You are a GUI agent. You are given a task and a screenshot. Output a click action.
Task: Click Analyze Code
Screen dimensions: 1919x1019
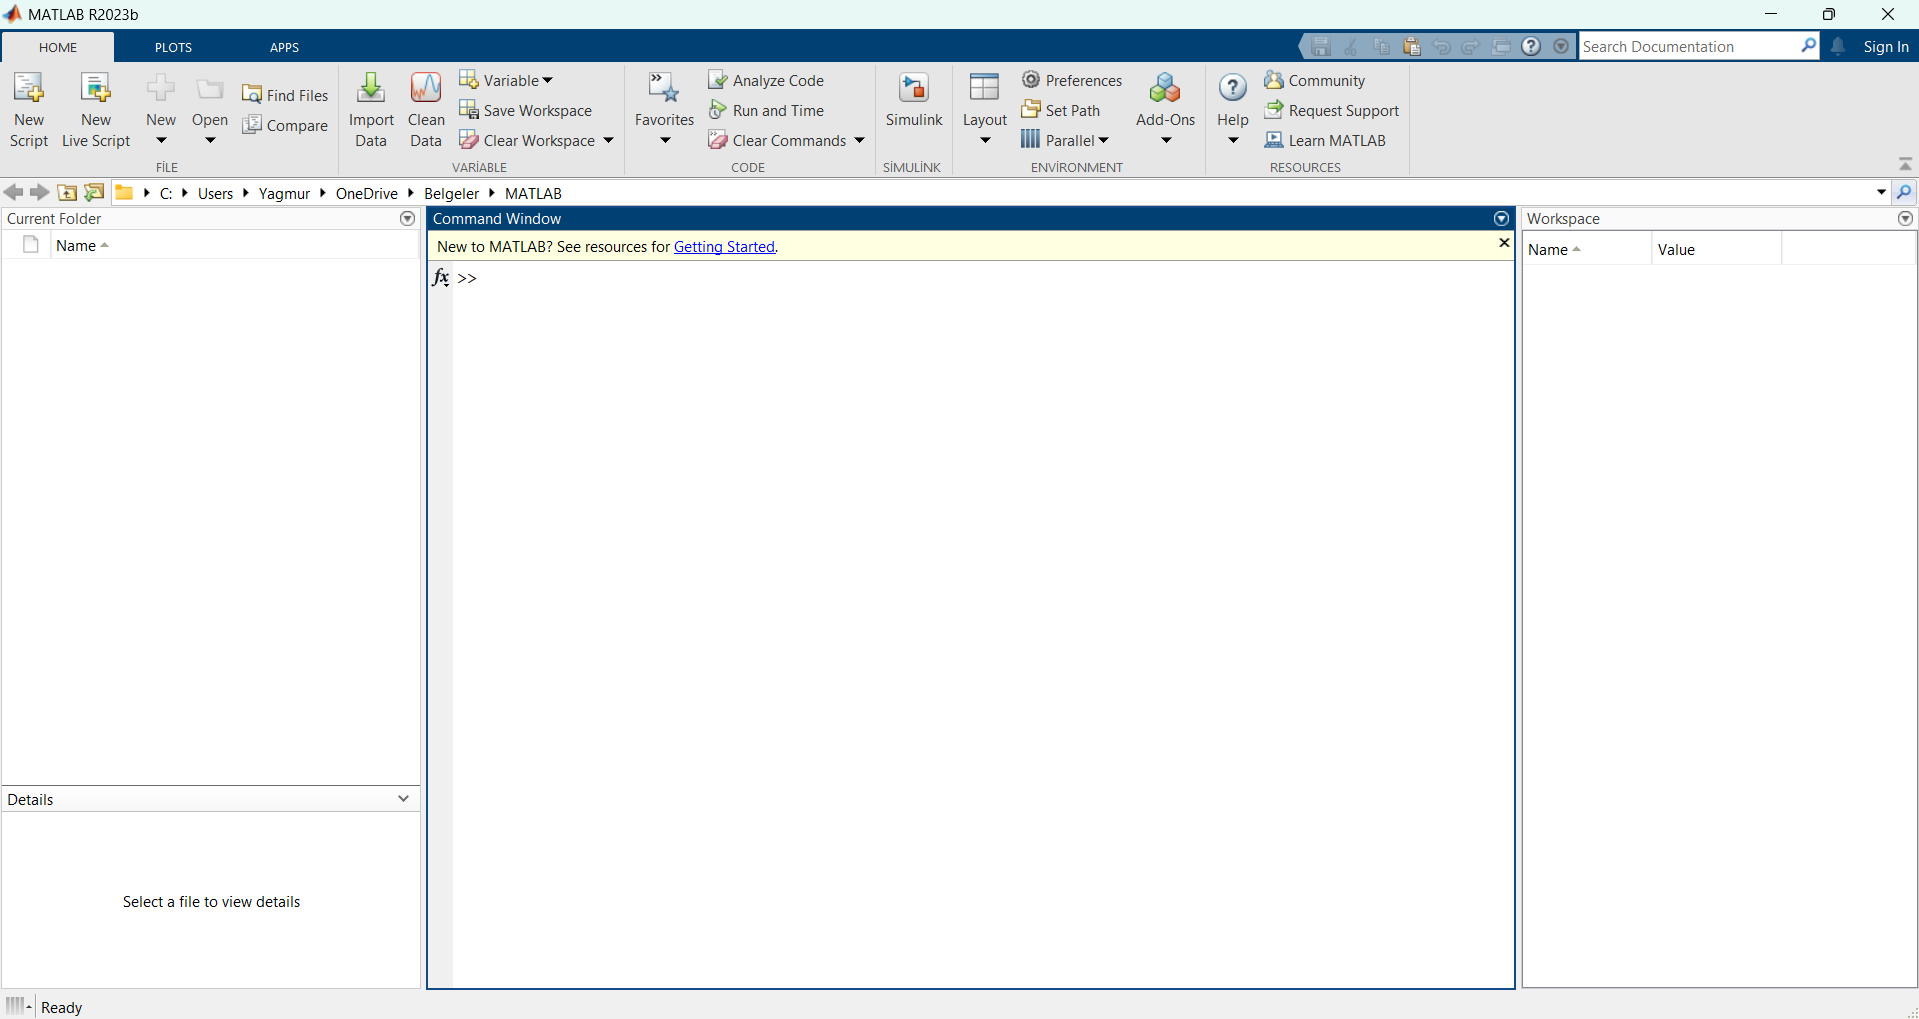click(x=766, y=80)
